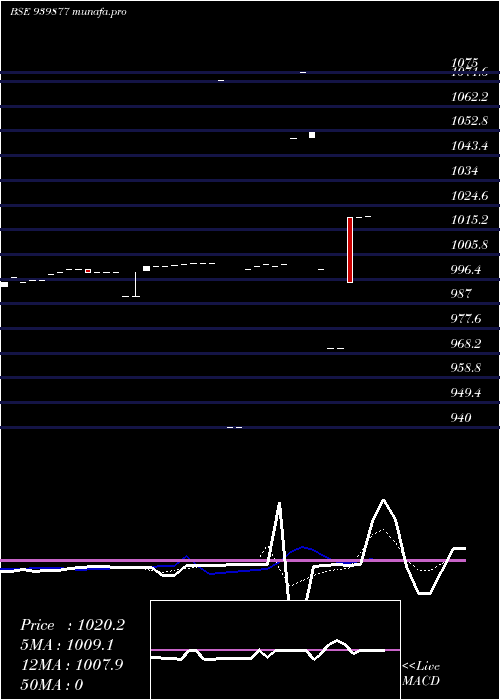This screenshot has height=700, width=500.
Task: Click the 5MA : 1009.1 readout
Action: 67,645
